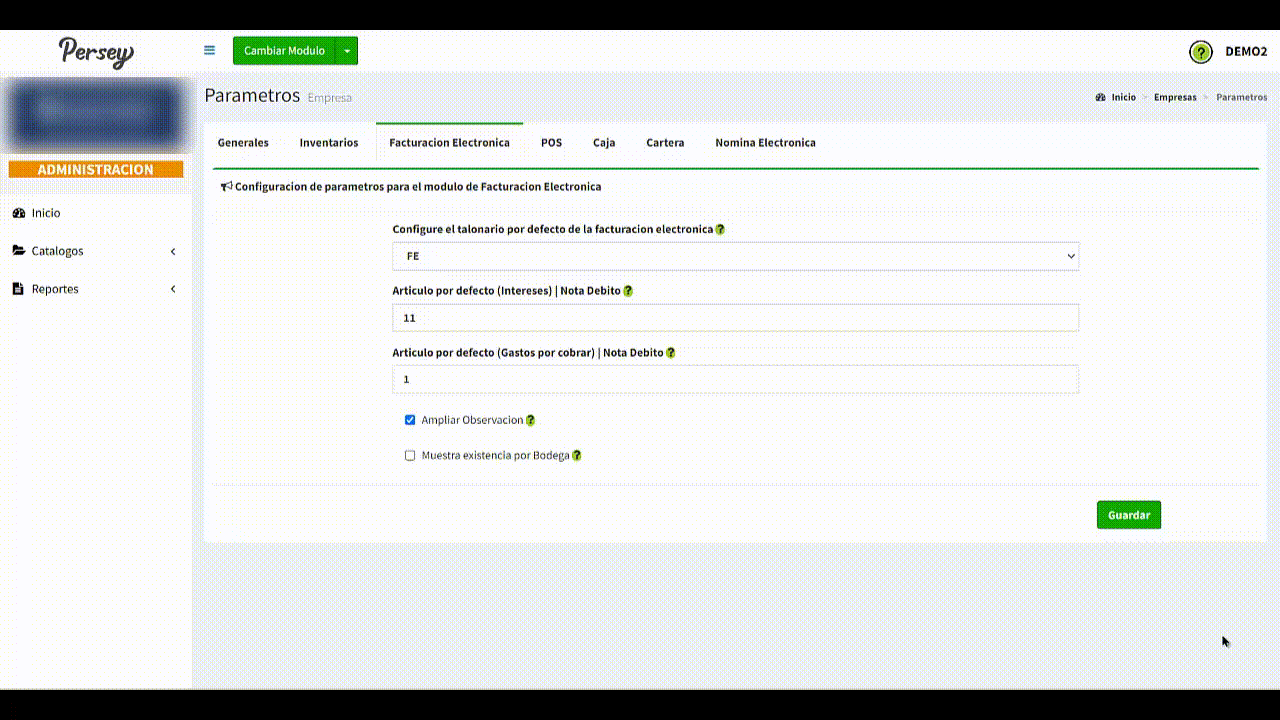This screenshot has height=720, width=1280.
Task: Enable Muestra existencia por Bodega checkbox
Action: coord(410,455)
